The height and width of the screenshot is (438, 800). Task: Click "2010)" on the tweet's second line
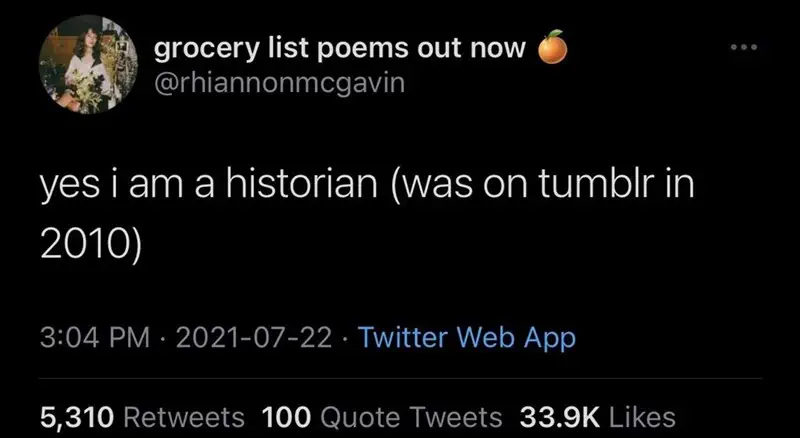tap(91, 246)
